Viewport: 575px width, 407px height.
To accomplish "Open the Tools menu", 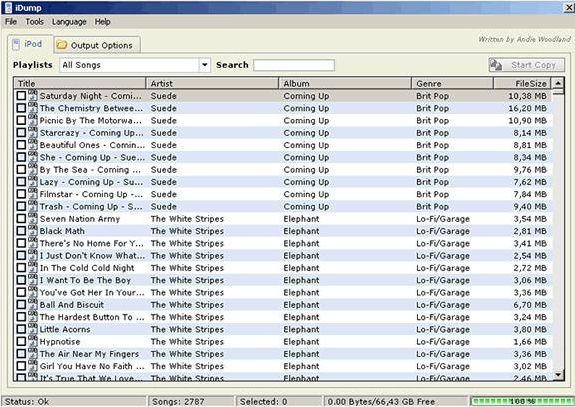I will coord(34,22).
